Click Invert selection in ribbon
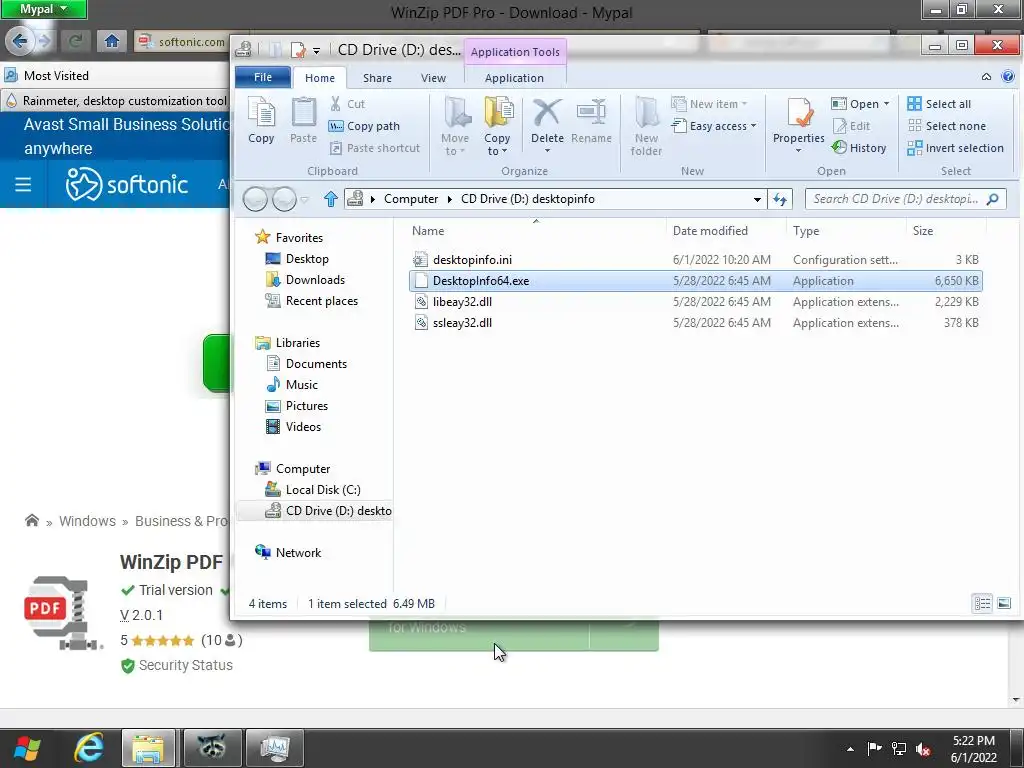 click(955, 148)
